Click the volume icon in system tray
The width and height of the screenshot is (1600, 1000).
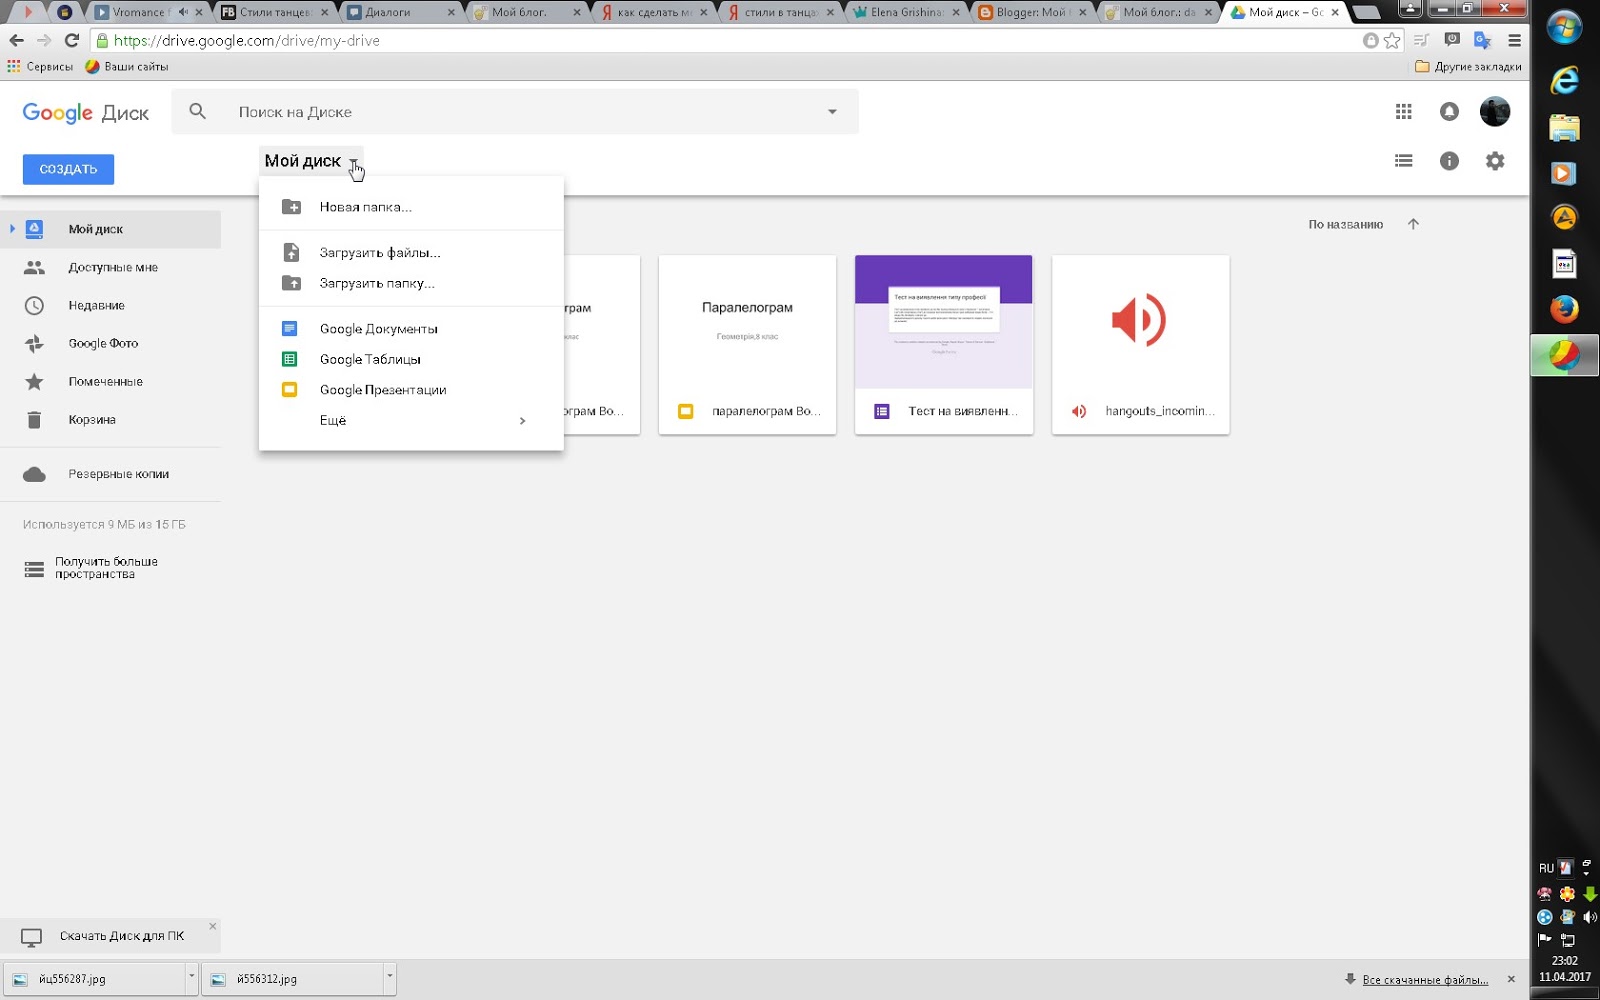1590,917
